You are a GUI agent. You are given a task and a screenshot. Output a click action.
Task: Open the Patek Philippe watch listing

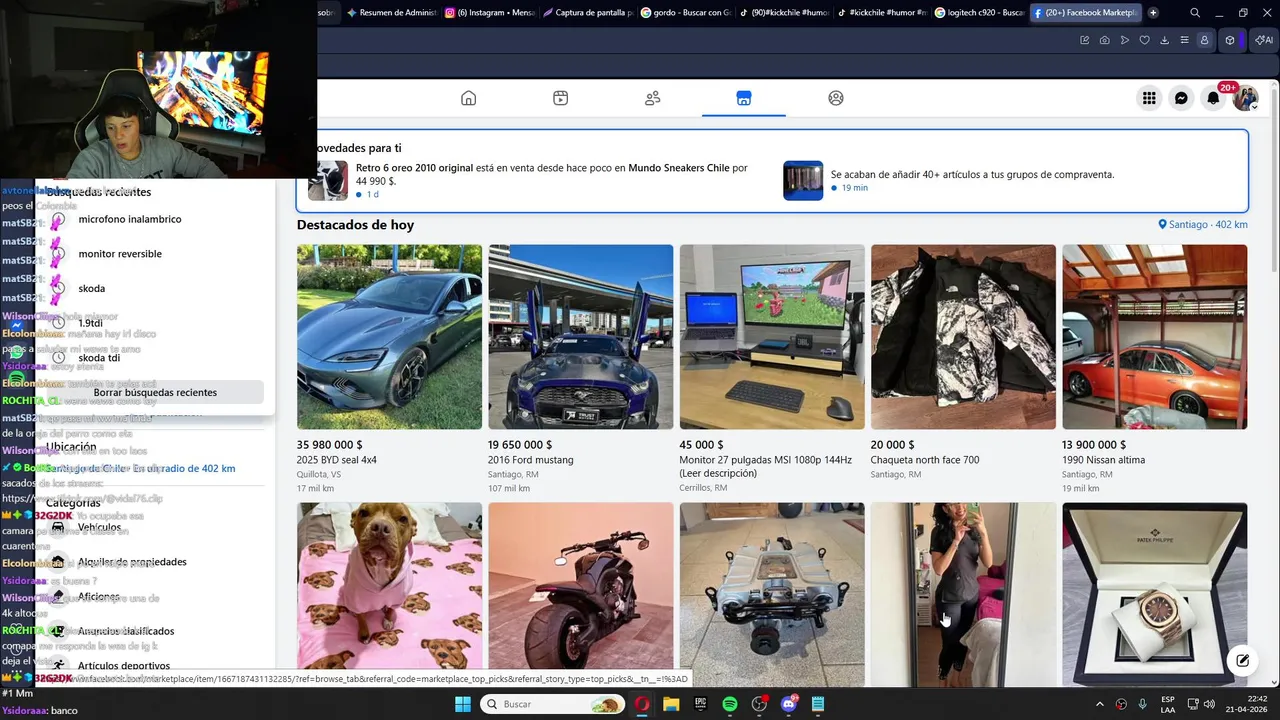tap(1155, 594)
